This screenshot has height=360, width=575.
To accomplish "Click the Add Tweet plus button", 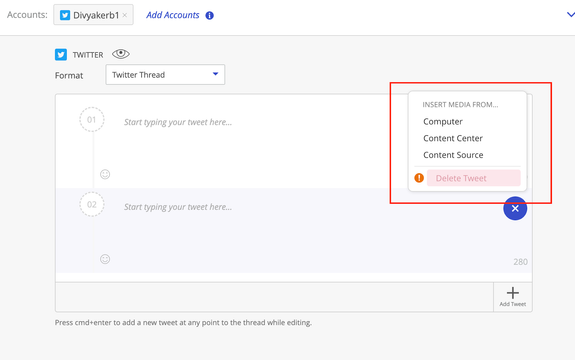I will [x=513, y=297].
